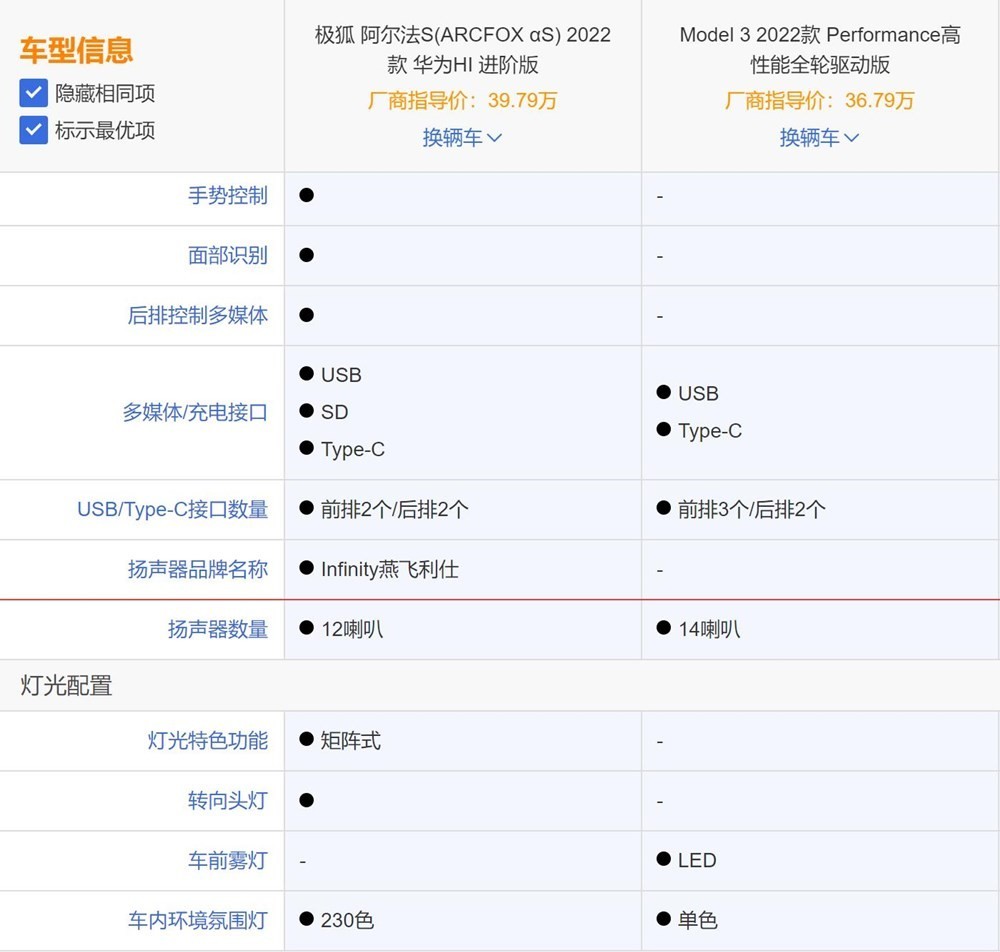Select the 灯光特色功能 parameter link
Image resolution: width=1000 pixels, height=952 pixels.
pos(208,741)
